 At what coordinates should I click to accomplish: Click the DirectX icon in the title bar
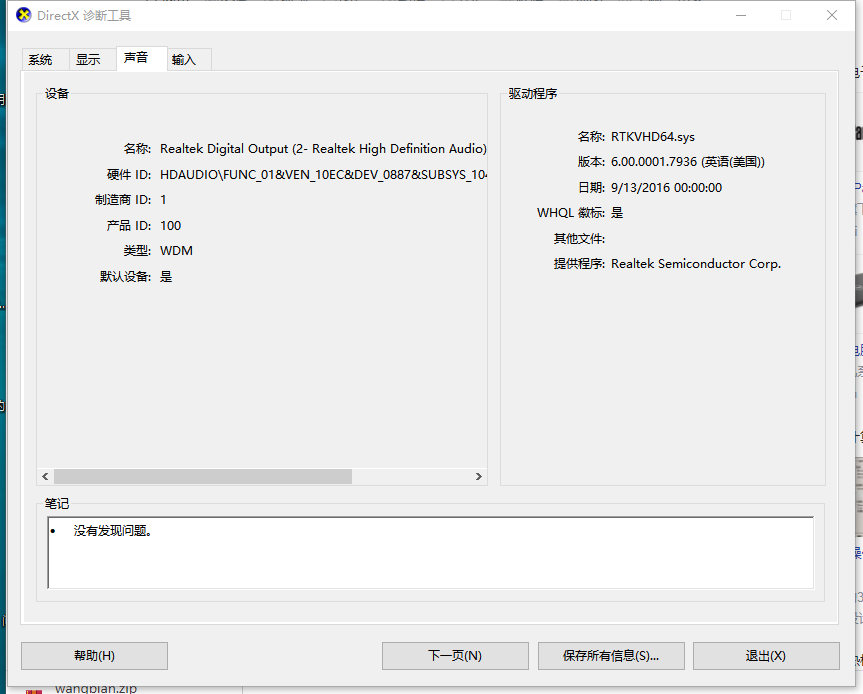click(x=23, y=15)
